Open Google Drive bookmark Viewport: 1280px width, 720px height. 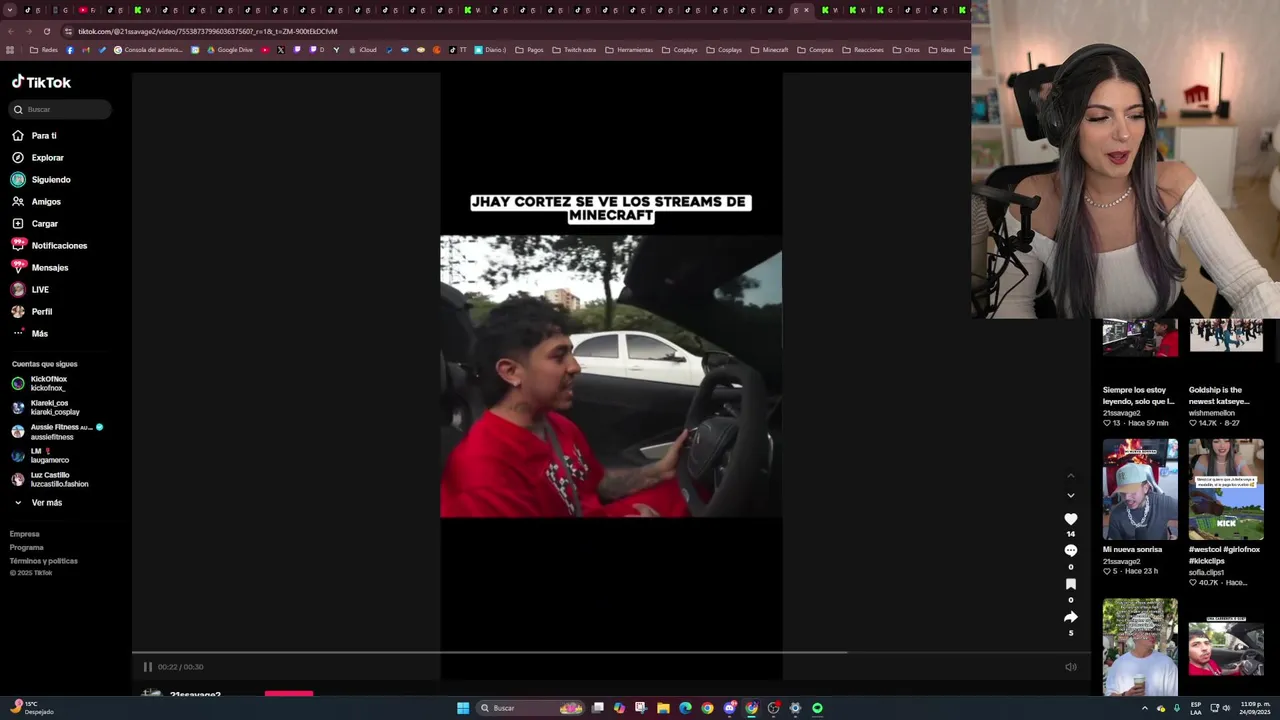(x=229, y=50)
